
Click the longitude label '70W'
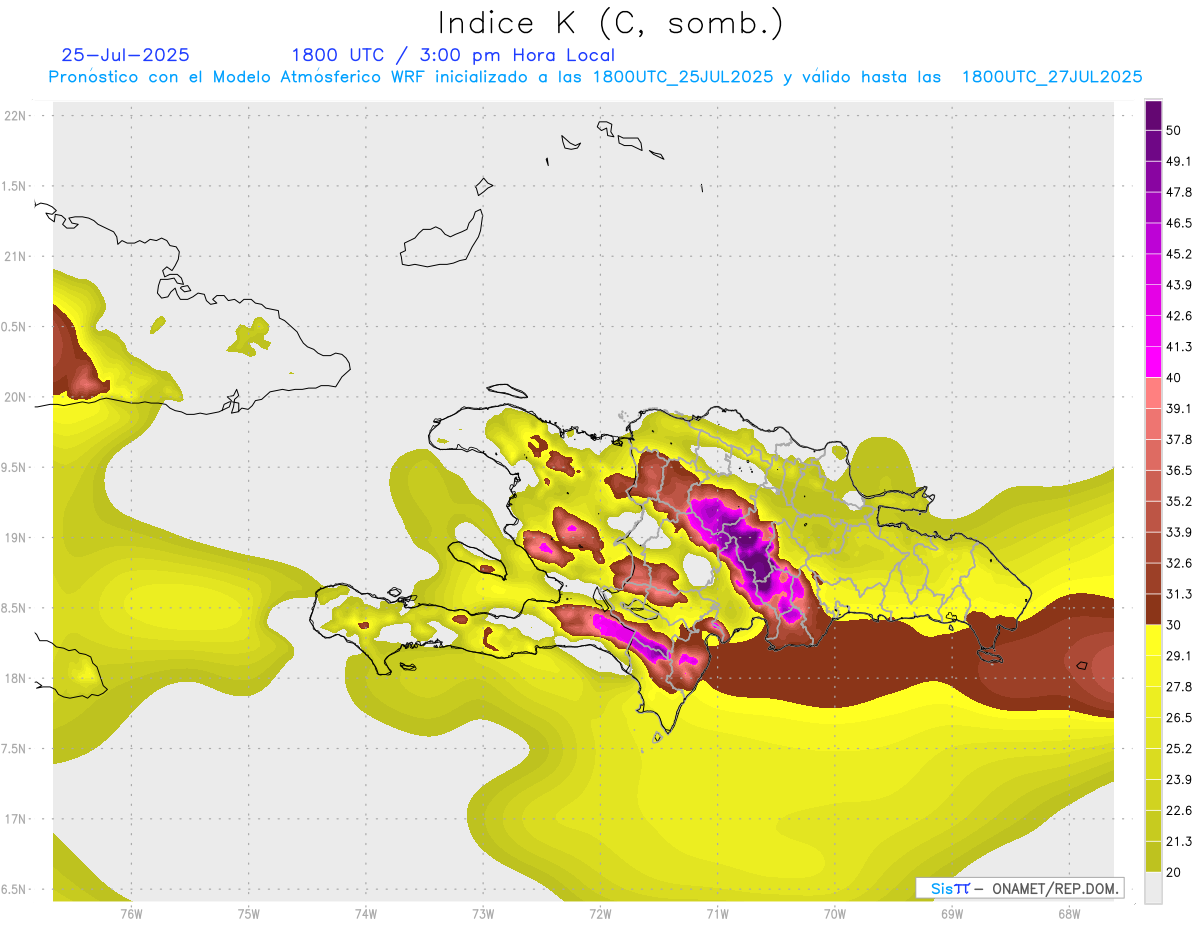pyautogui.click(x=835, y=913)
